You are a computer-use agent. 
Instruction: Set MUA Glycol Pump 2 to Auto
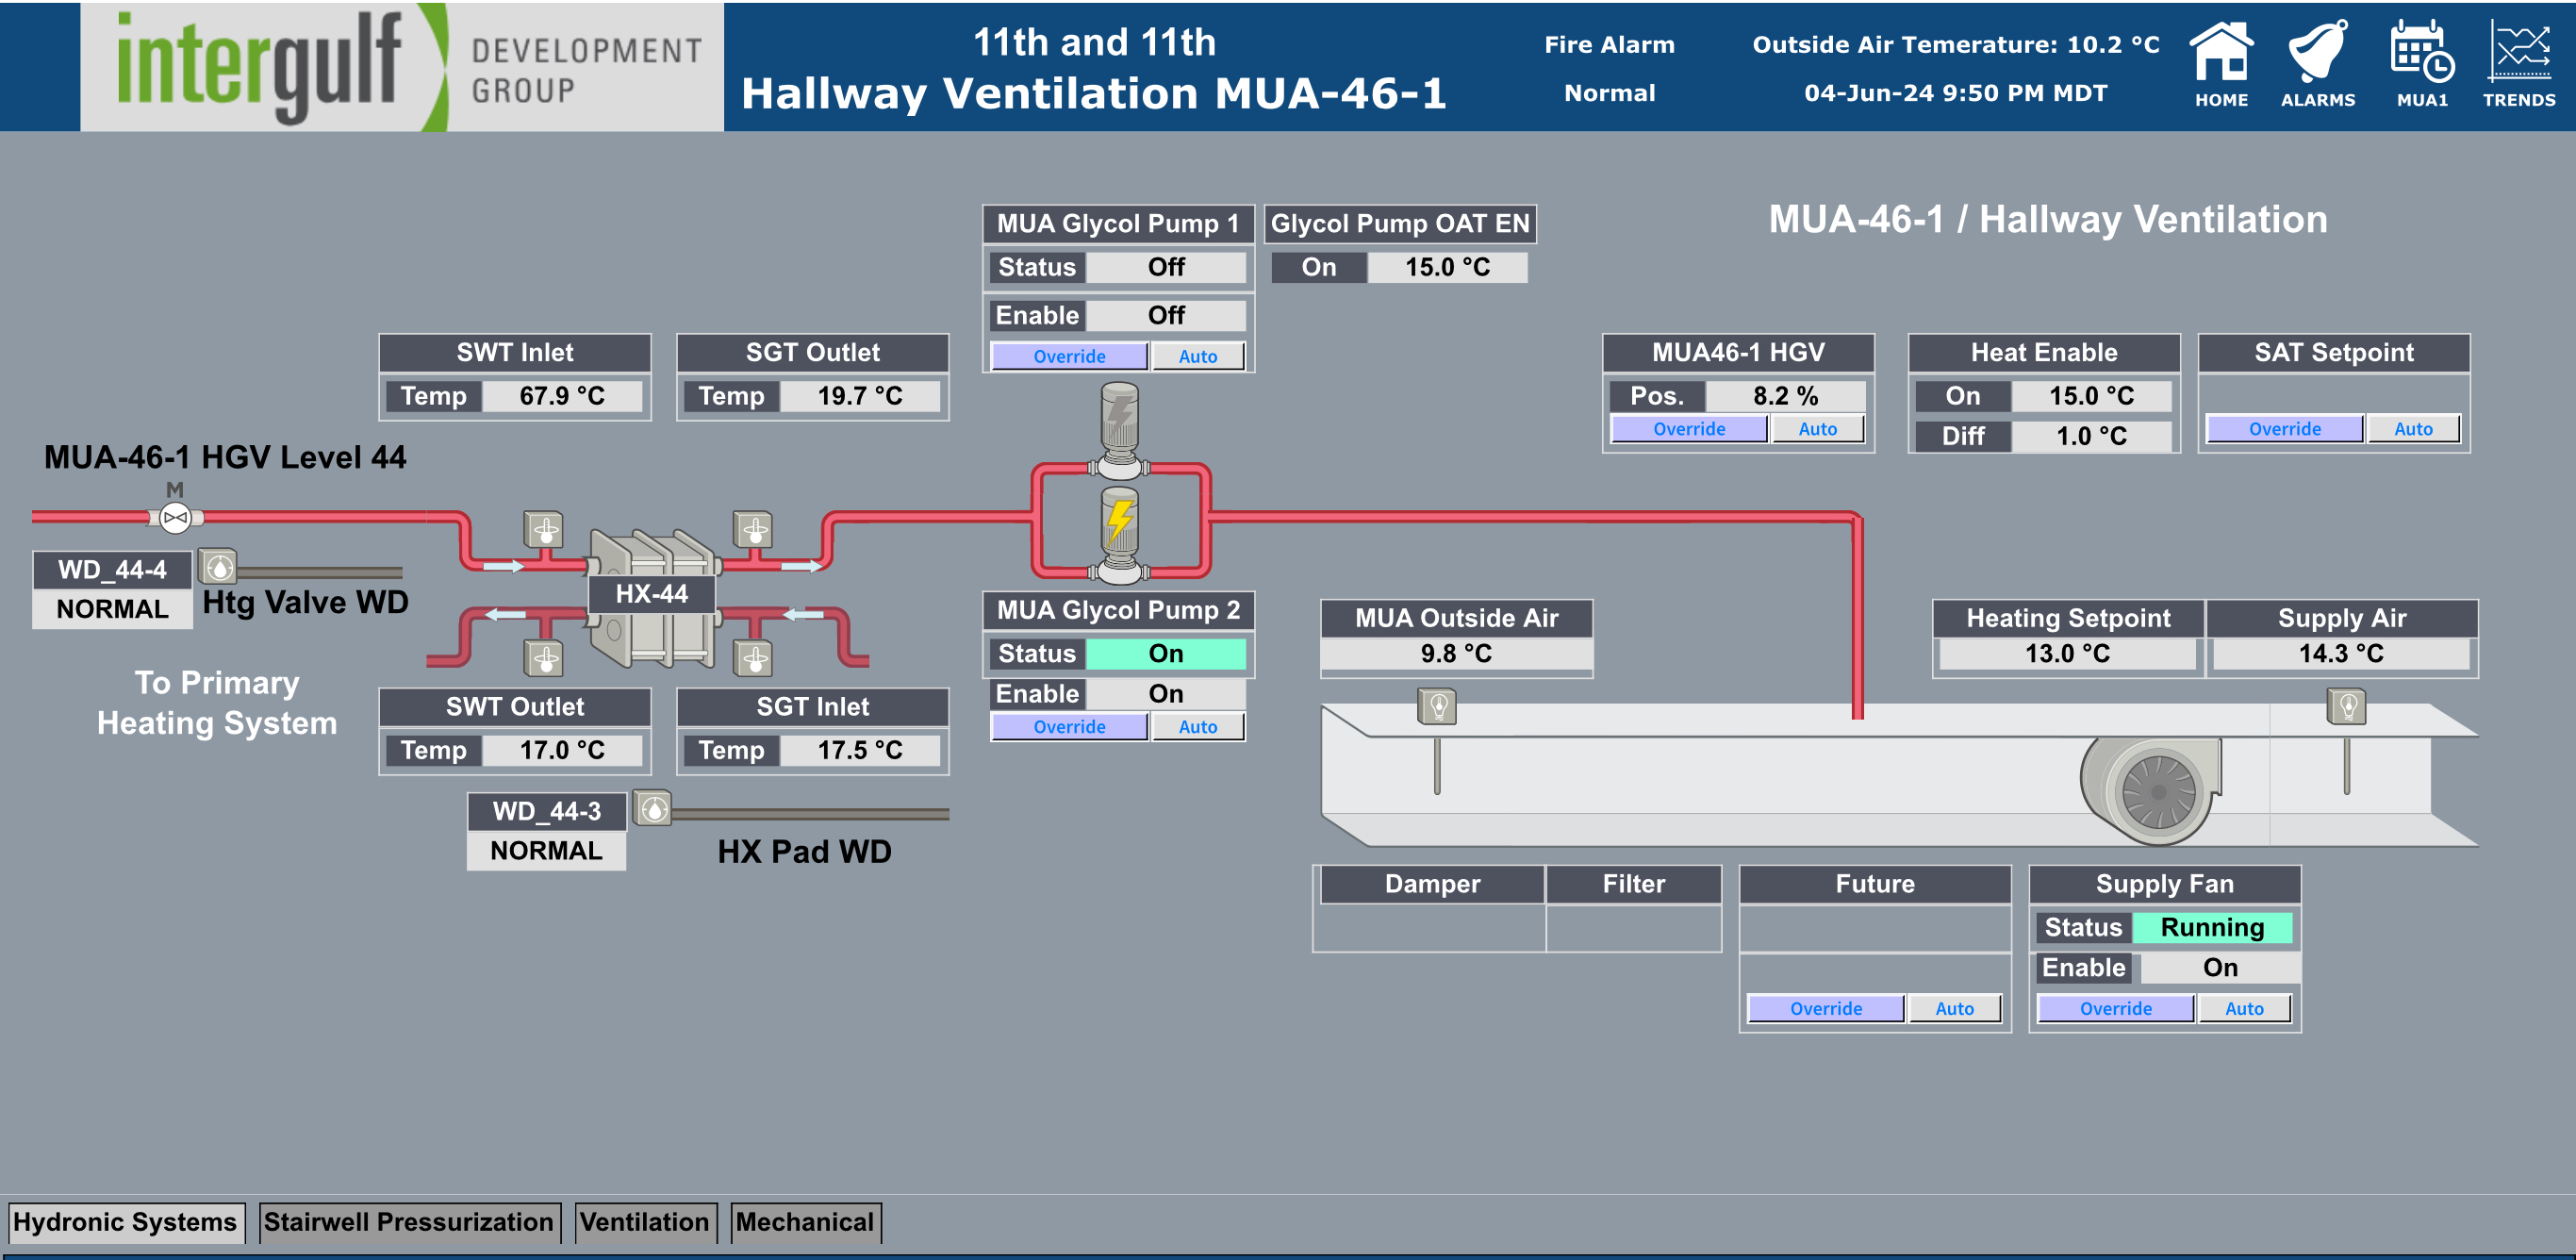(x=1198, y=727)
